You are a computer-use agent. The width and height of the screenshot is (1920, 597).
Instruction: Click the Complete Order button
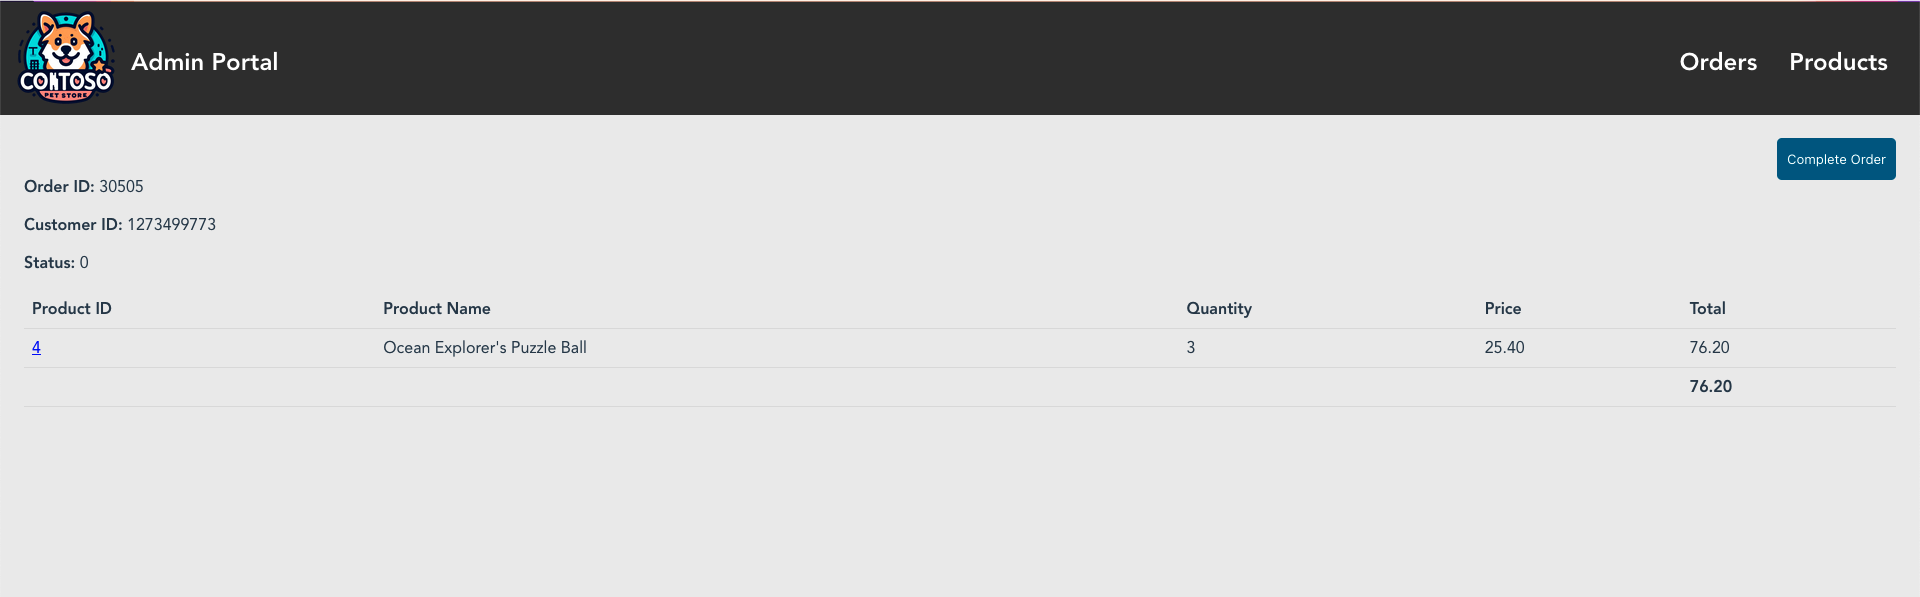pyautogui.click(x=1835, y=158)
